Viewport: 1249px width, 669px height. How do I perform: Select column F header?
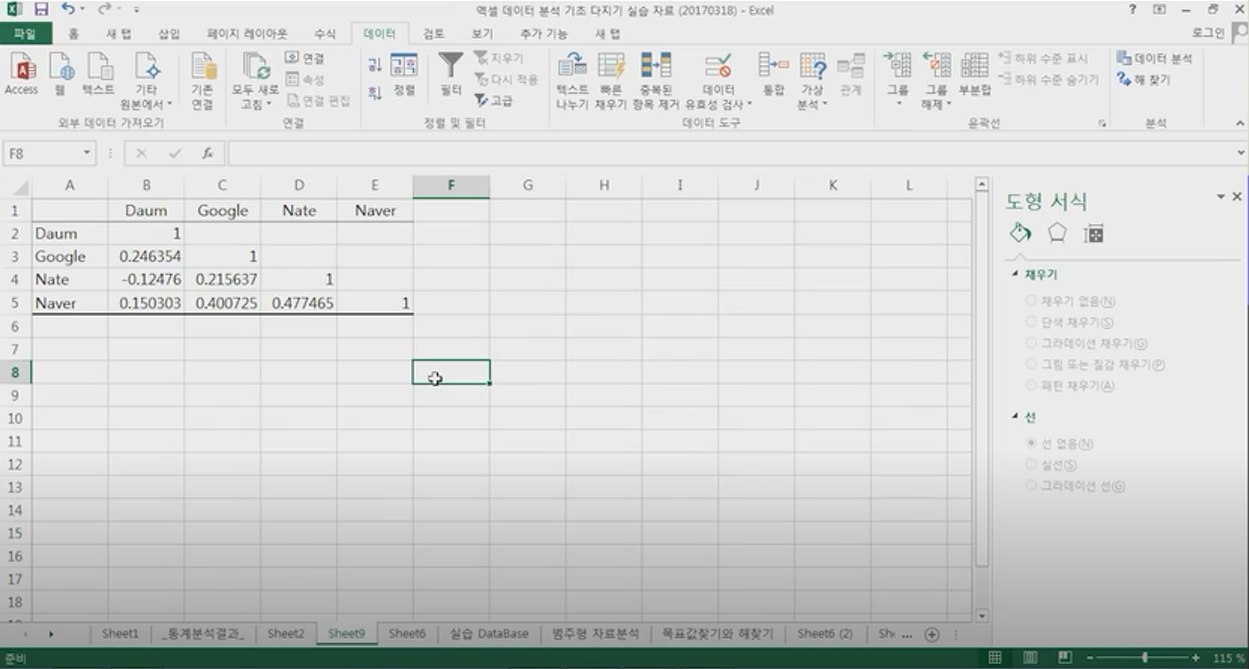[x=451, y=185]
